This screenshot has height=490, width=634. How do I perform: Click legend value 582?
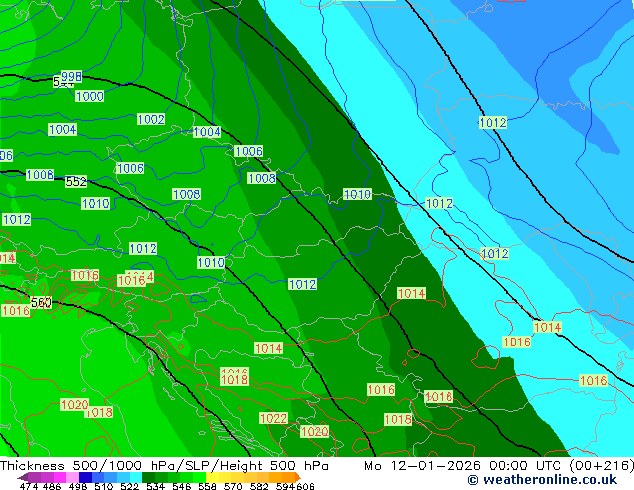(259, 486)
